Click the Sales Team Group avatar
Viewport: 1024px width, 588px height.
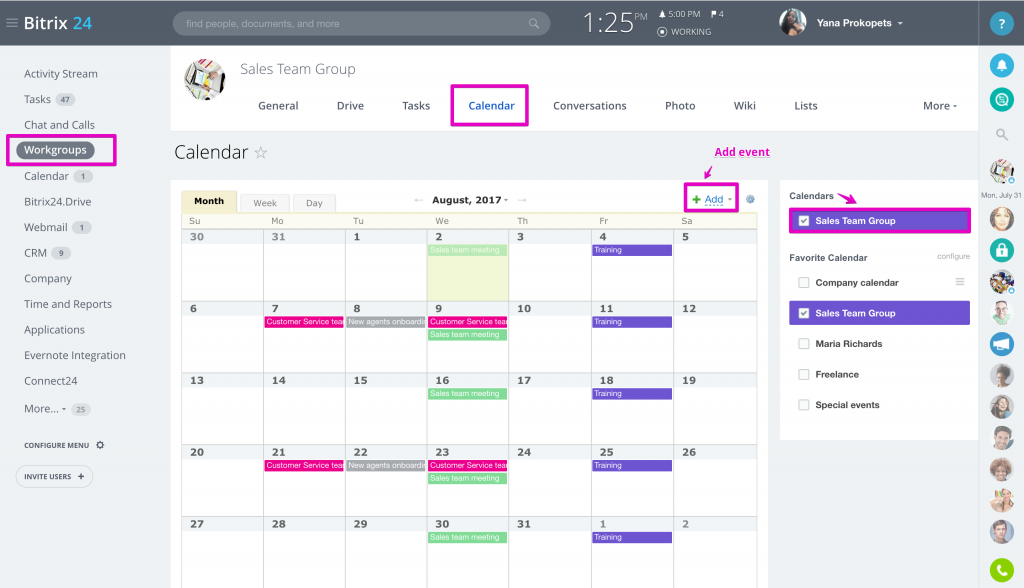[x=204, y=80]
